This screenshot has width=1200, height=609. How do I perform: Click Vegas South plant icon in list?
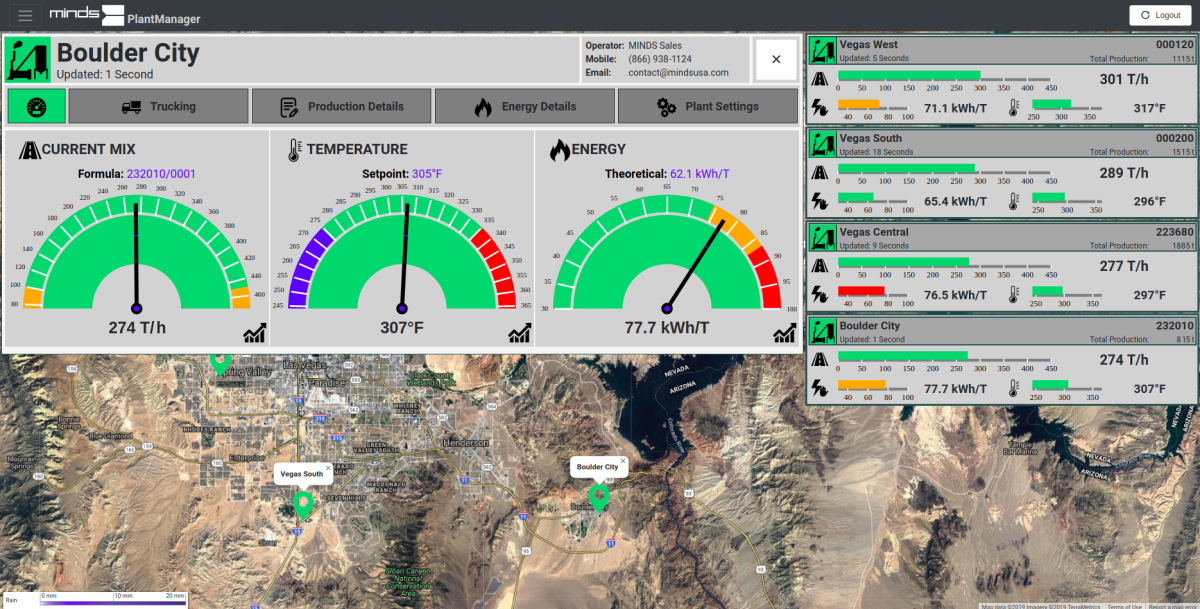tap(822, 145)
